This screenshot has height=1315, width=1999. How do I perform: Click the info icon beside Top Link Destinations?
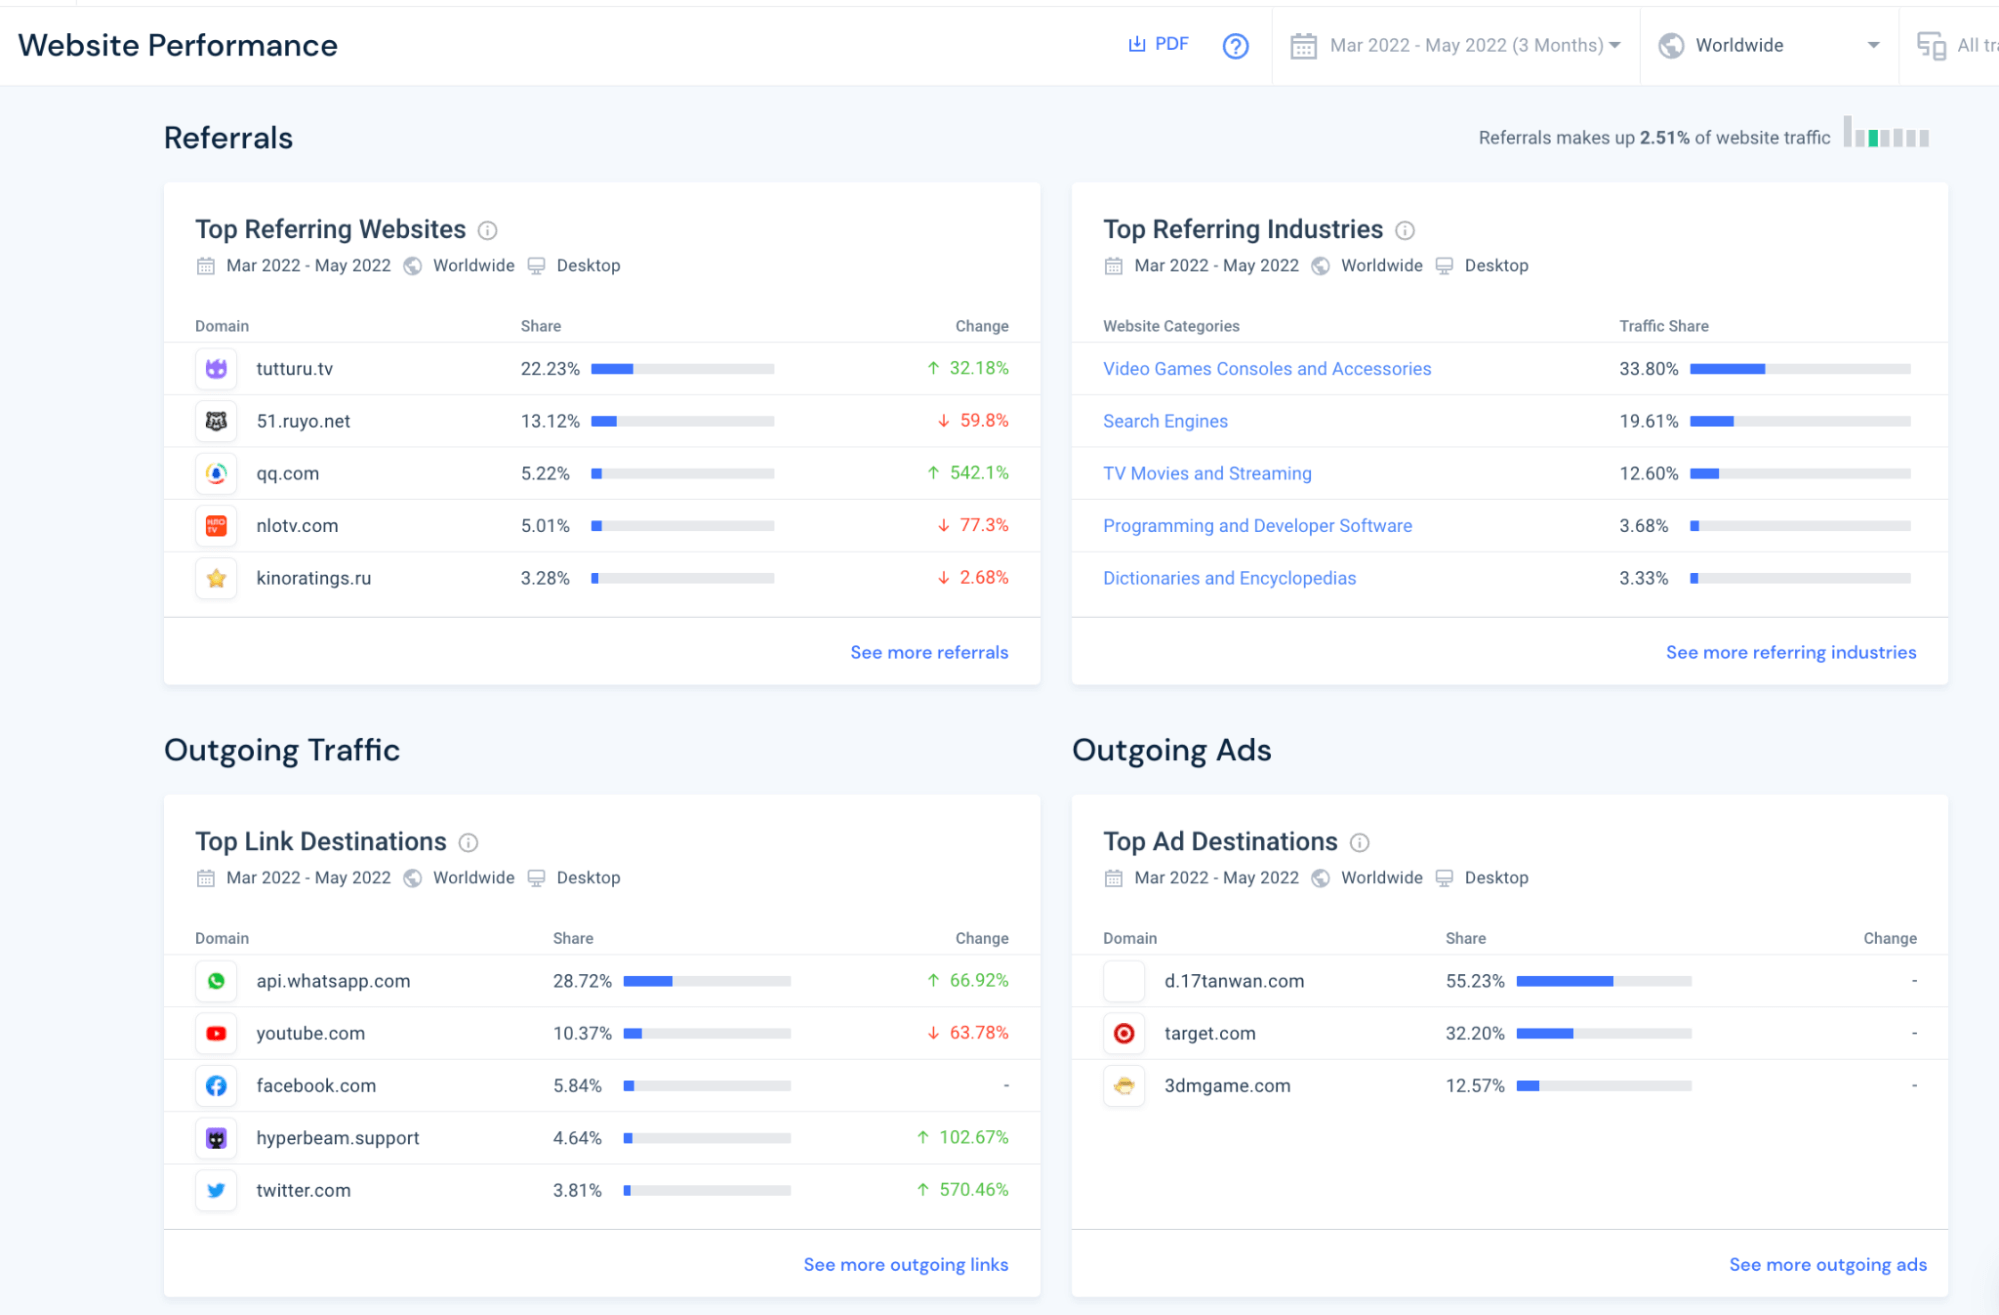tap(469, 842)
